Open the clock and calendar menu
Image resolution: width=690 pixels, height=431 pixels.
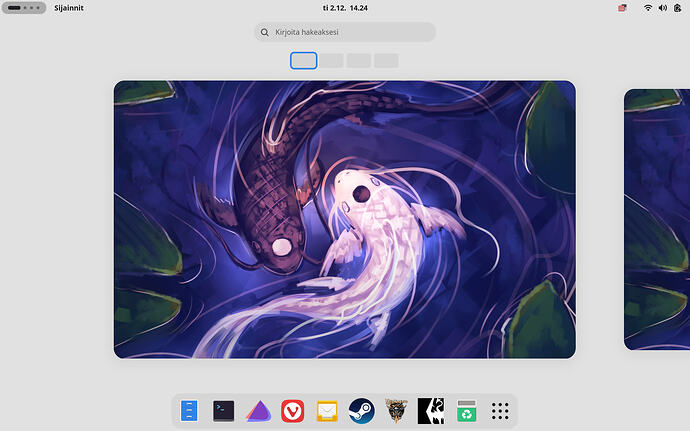click(345, 8)
